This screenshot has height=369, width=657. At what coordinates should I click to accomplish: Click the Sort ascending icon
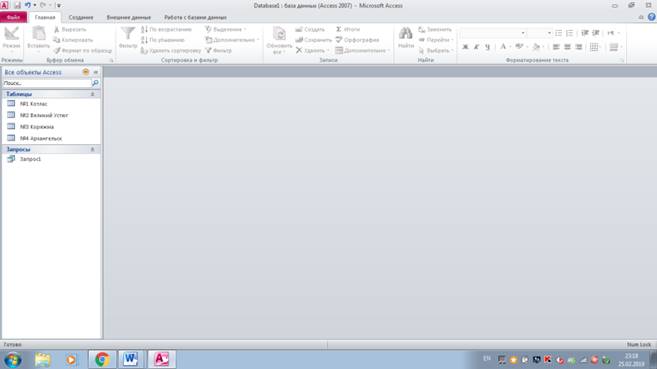click(144, 29)
